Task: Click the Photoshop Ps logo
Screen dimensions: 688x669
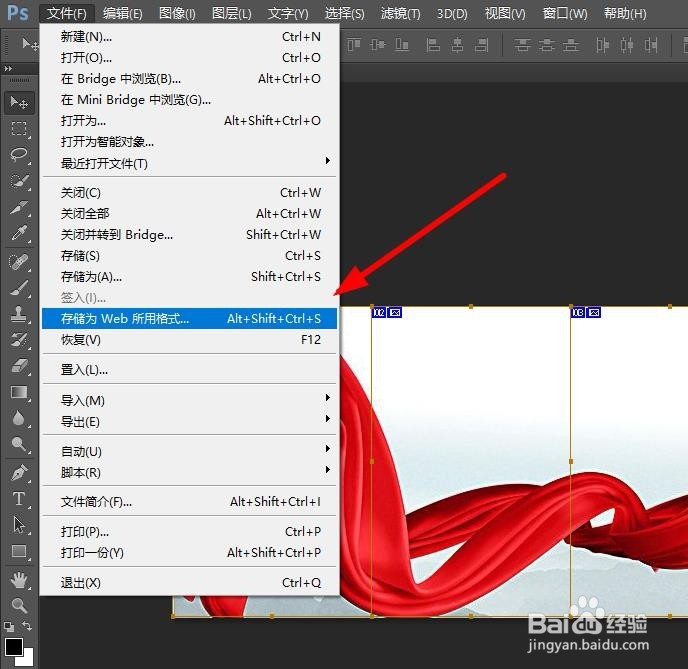Action: click(x=18, y=13)
